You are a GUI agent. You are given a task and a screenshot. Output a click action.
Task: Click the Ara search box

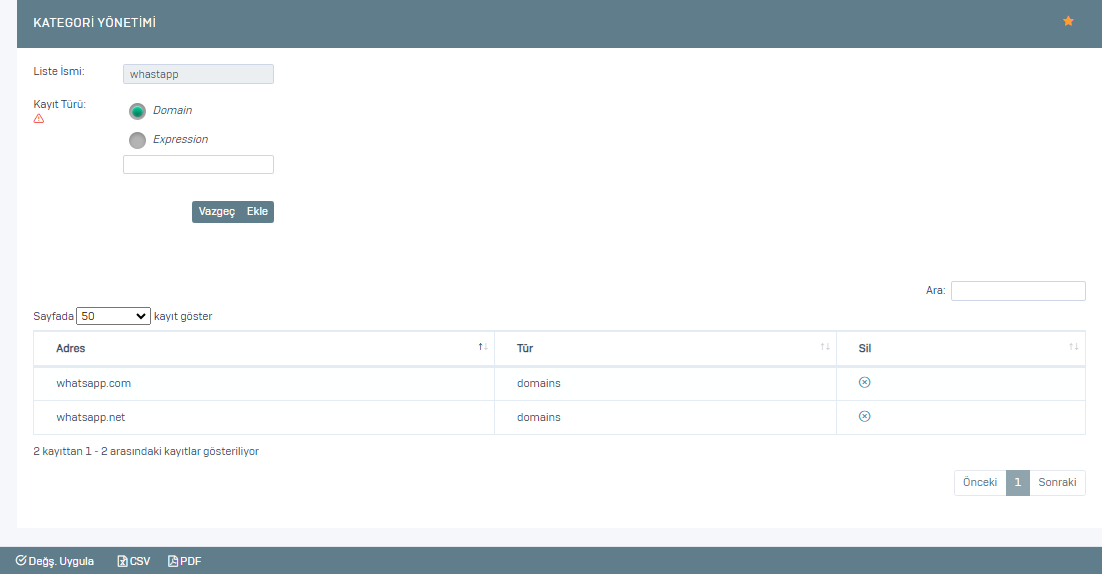coord(1018,290)
